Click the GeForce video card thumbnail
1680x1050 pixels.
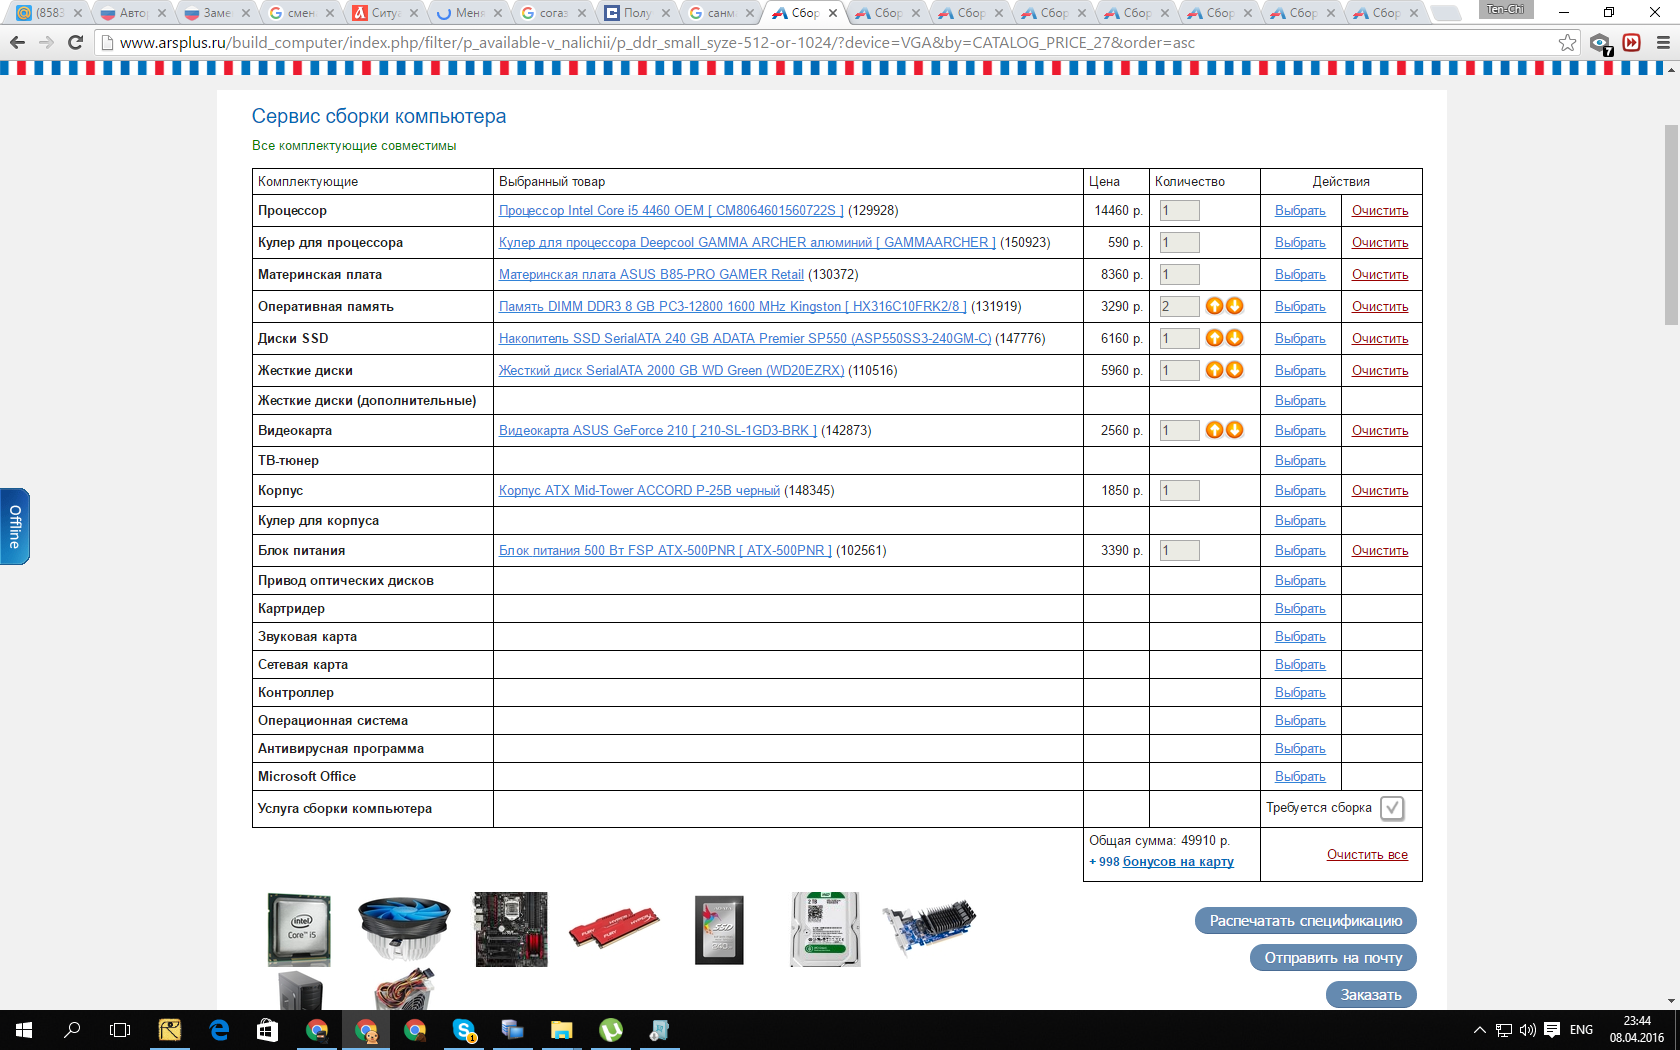click(929, 927)
